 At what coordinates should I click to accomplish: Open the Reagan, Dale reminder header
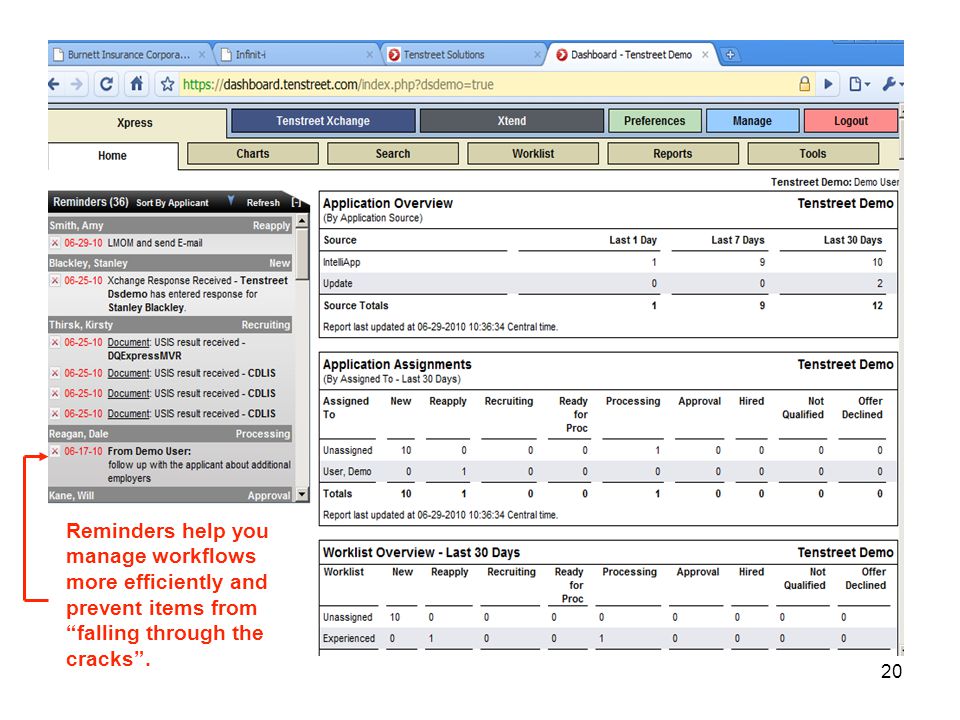[170, 433]
